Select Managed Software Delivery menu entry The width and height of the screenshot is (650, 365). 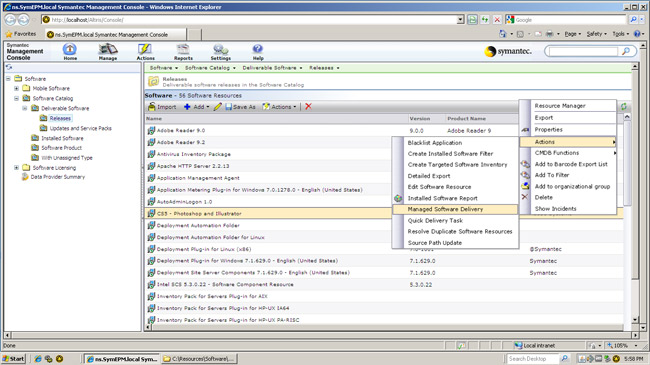pos(455,209)
